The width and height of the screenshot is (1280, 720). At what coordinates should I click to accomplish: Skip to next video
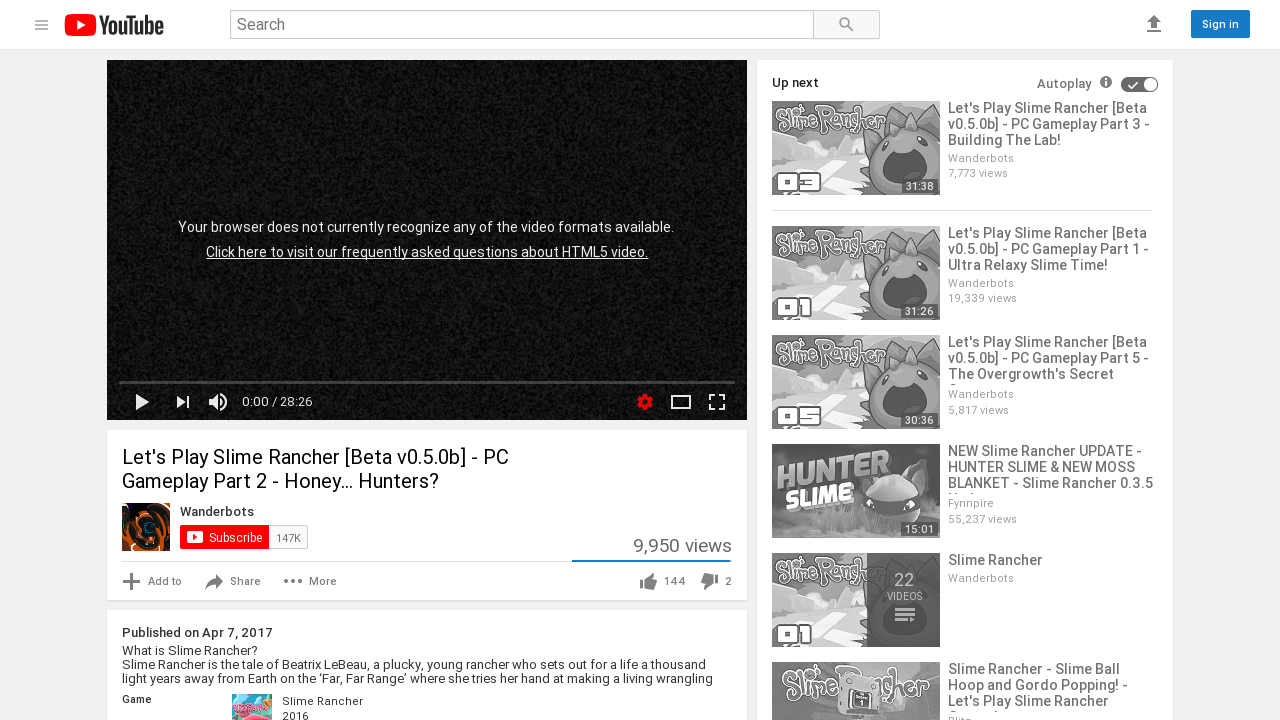point(182,402)
